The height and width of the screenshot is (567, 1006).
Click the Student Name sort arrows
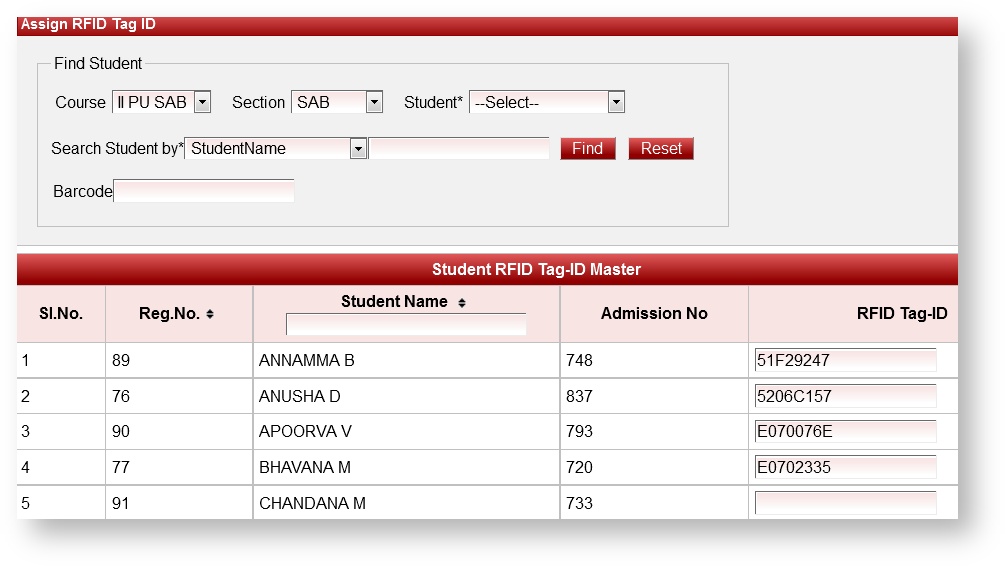point(461,302)
